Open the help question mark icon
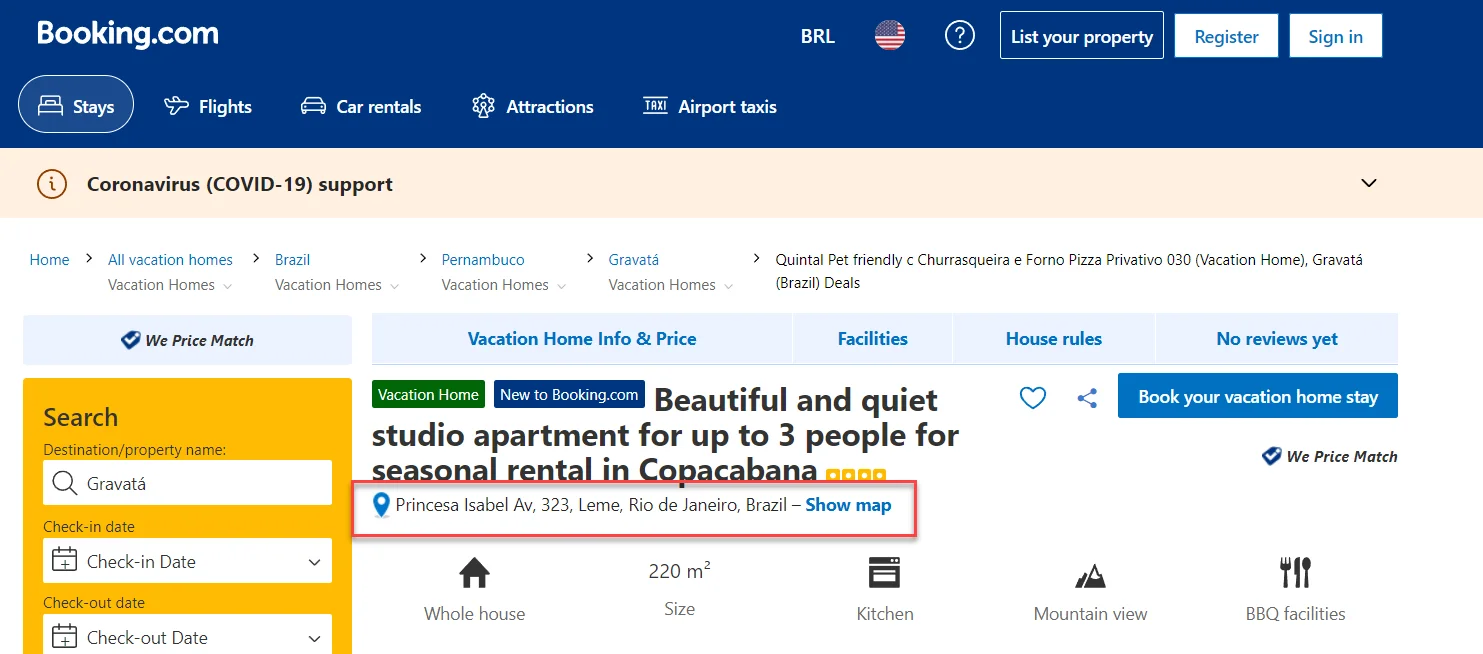 coord(959,36)
